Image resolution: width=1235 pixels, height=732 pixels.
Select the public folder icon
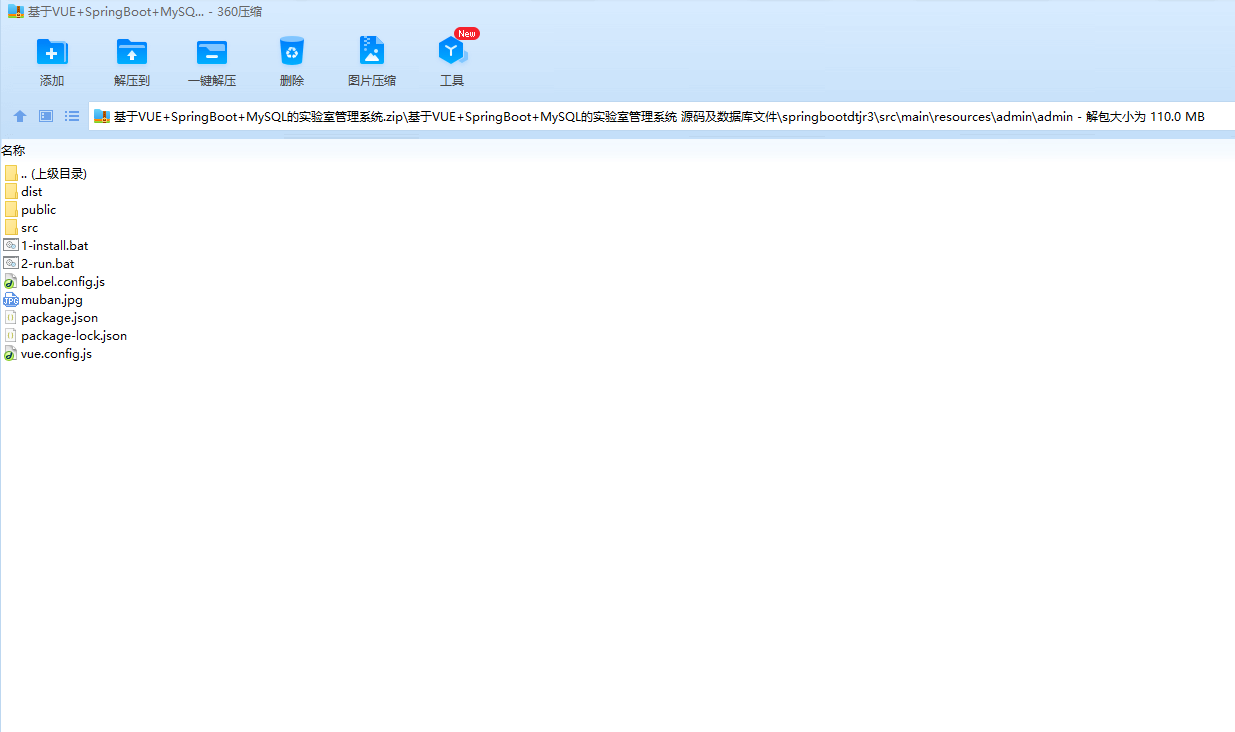click(x=11, y=210)
